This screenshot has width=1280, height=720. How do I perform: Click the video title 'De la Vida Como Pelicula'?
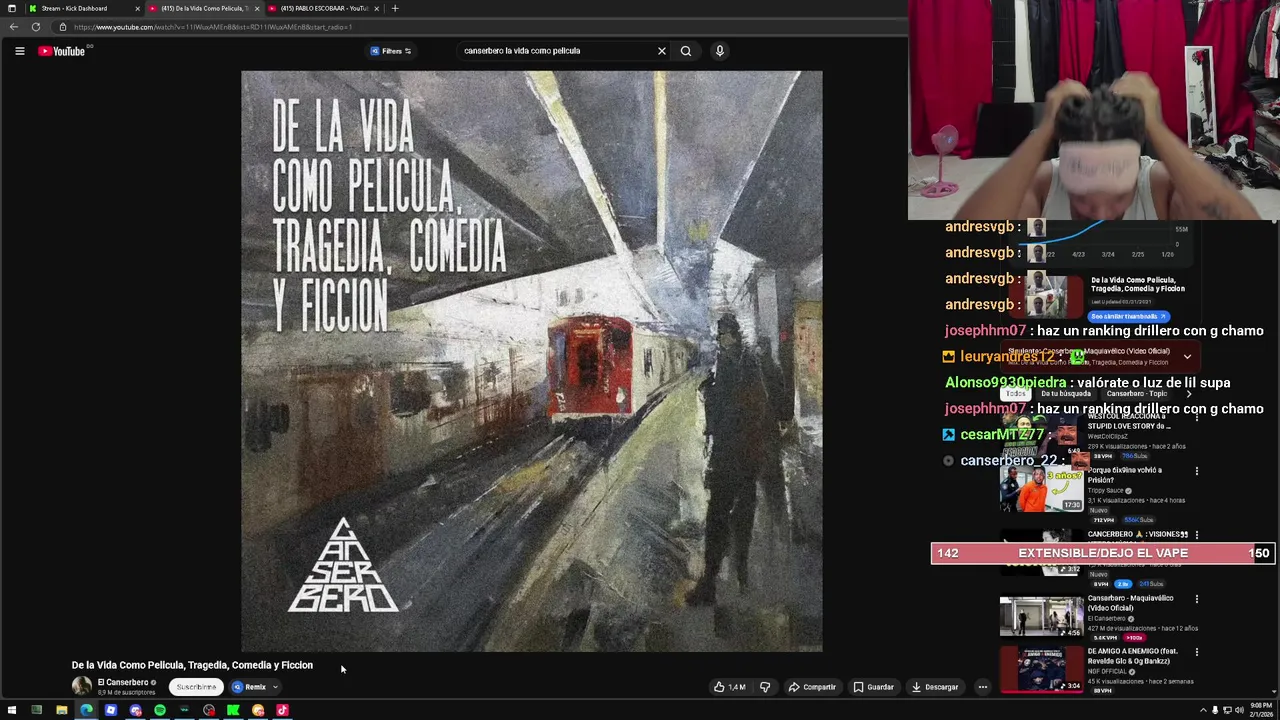192,665
